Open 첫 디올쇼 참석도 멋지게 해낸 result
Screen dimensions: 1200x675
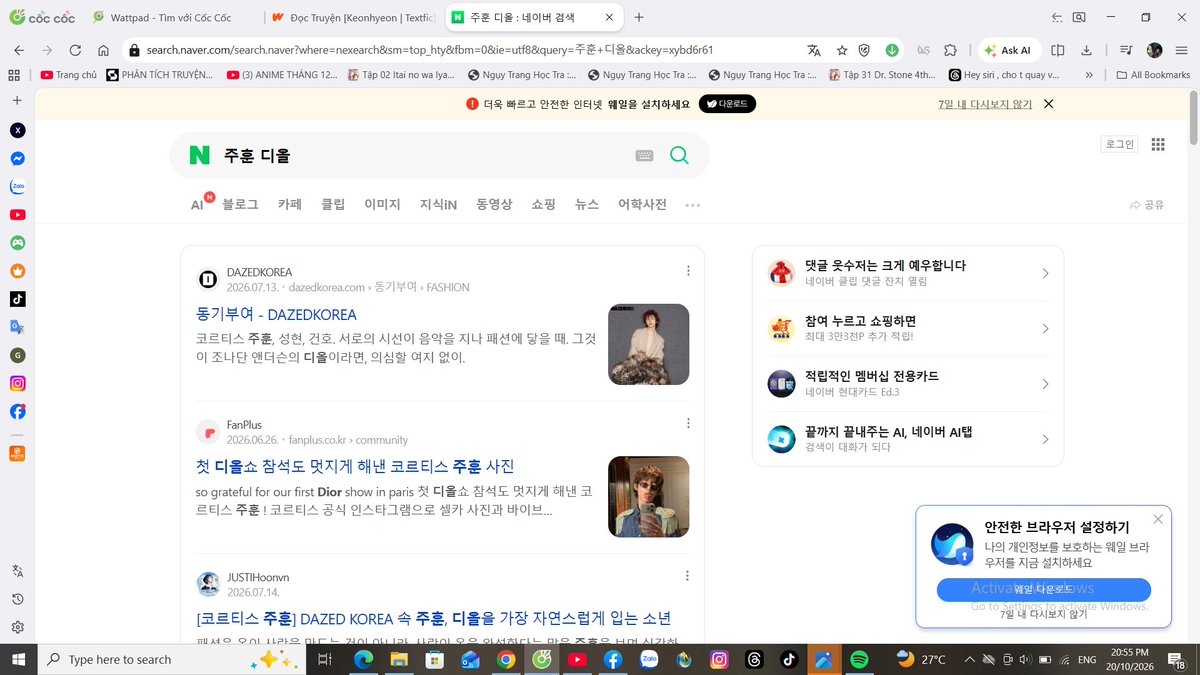(355, 466)
